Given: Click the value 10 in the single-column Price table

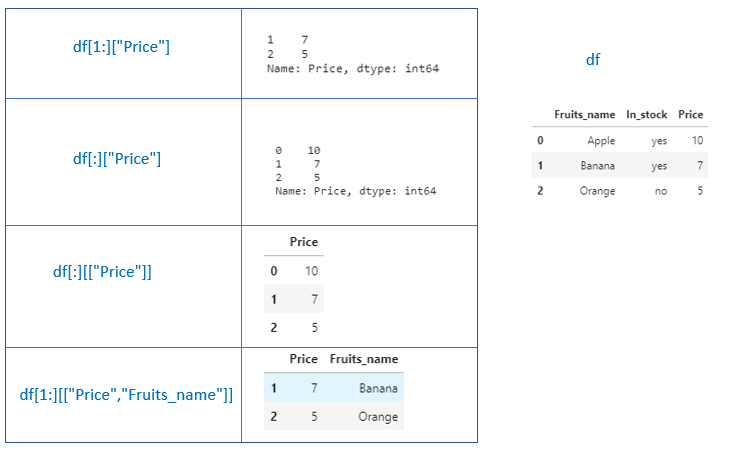Looking at the screenshot, I should pyautogui.click(x=310, y=271).
